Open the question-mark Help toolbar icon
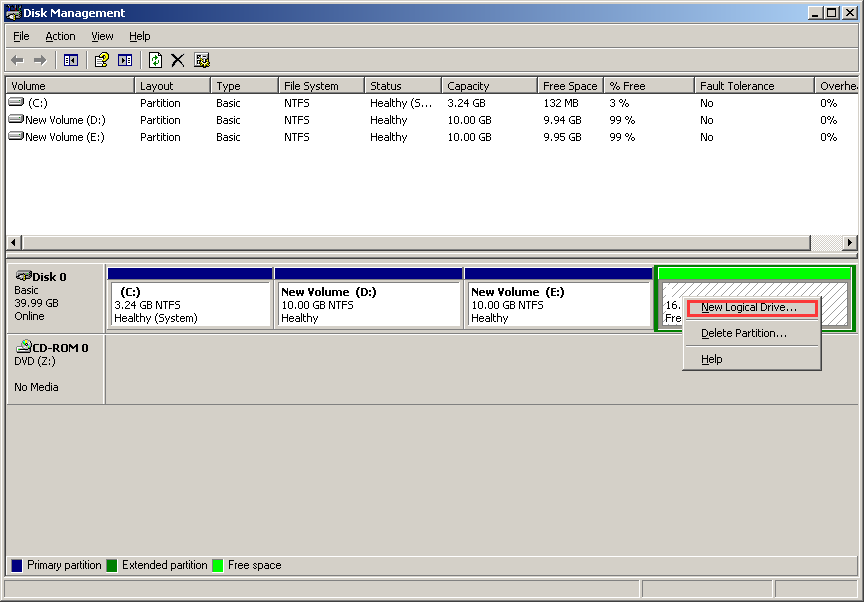The image size is (864, 602). pyautogui.click(x=101, y=60)
